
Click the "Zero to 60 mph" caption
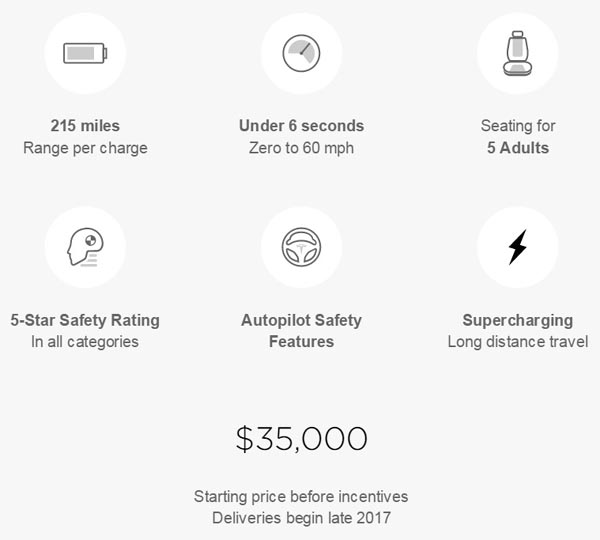pyautogui.click(x=301, y=148)
